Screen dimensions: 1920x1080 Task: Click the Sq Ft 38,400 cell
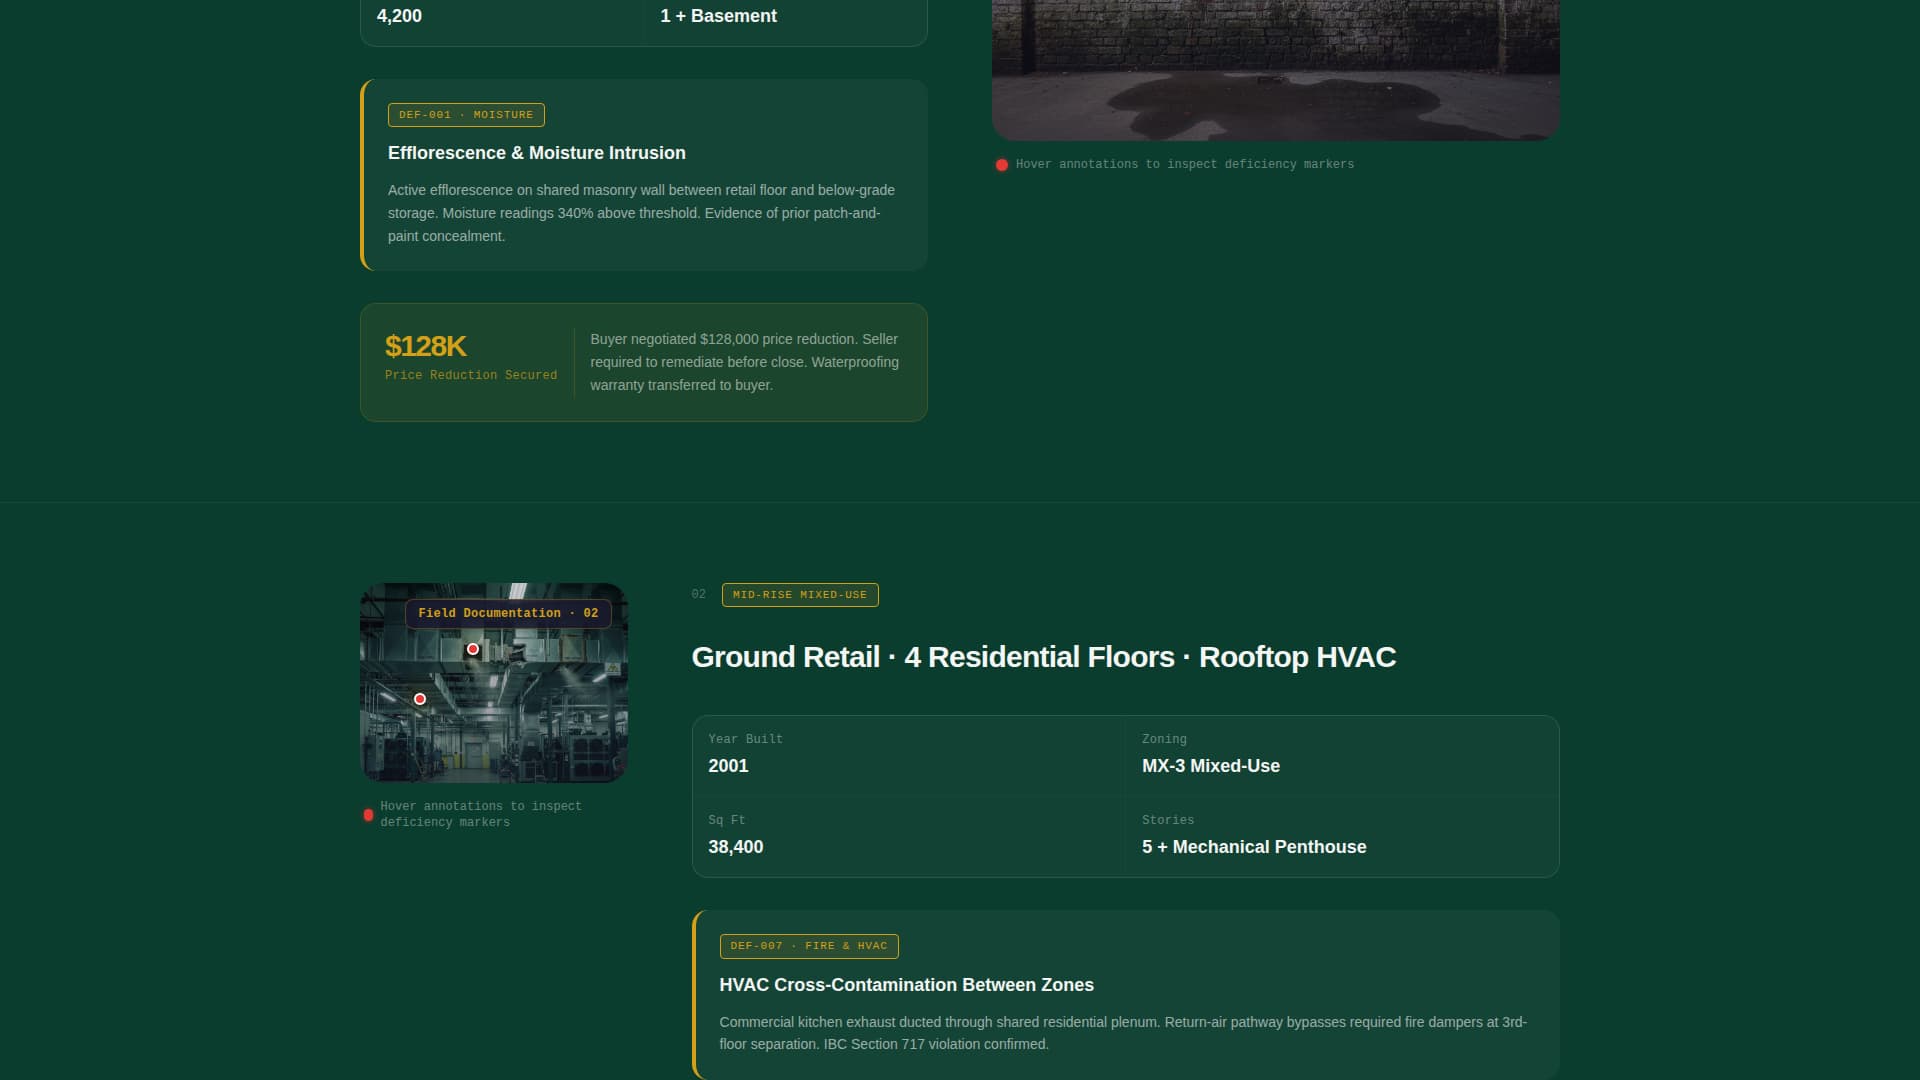(908, 836)
